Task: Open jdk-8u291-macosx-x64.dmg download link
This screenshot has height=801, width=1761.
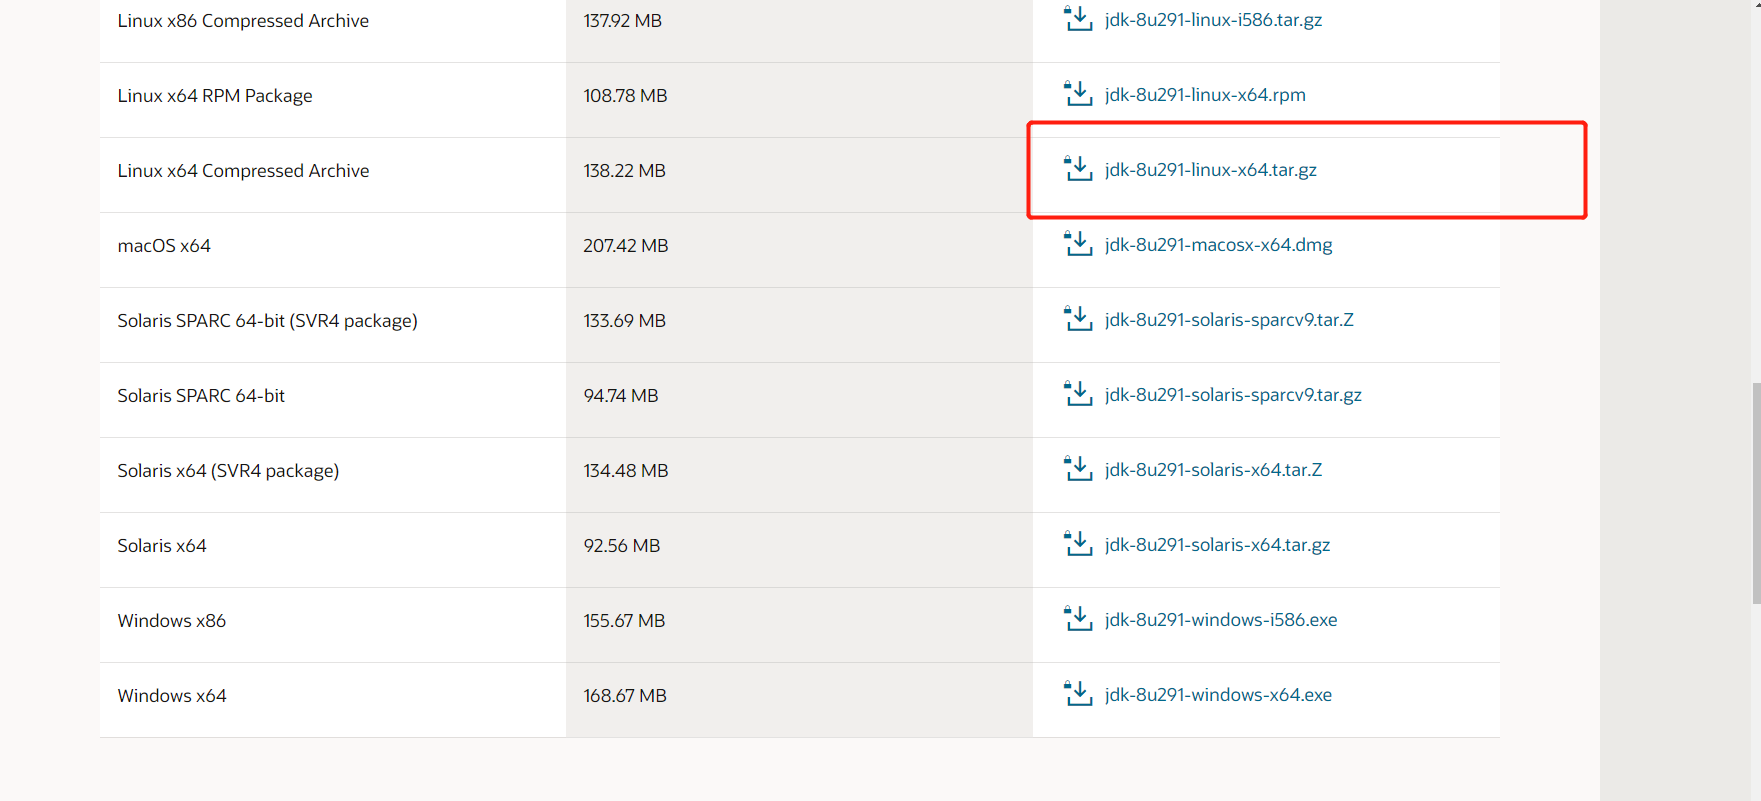Action: [1218, 245]
